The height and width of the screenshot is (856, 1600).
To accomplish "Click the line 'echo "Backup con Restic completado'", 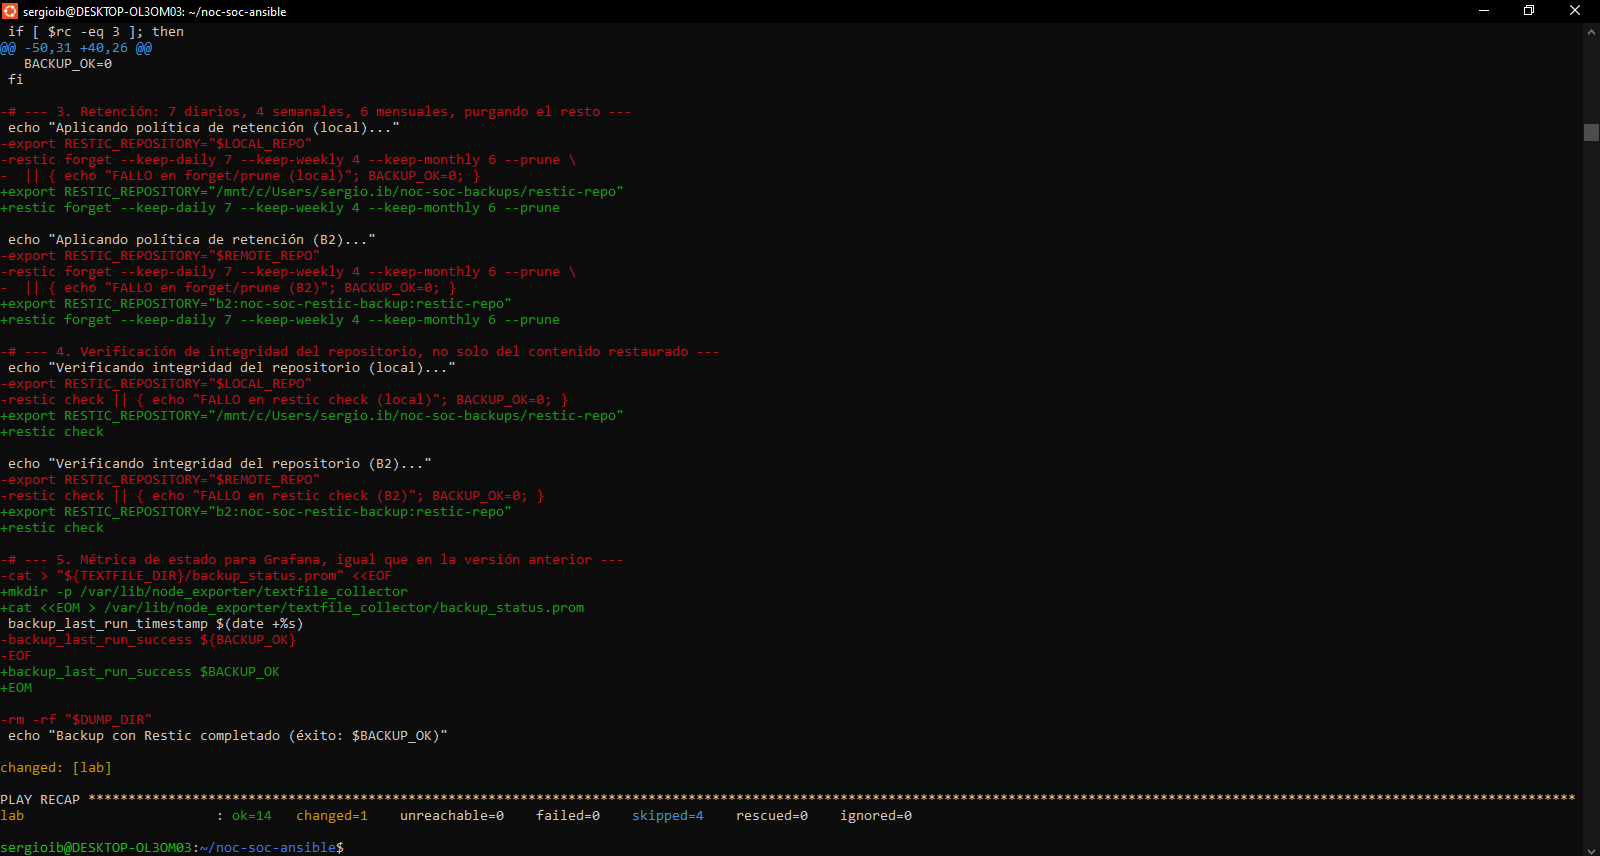I will 228,736.
